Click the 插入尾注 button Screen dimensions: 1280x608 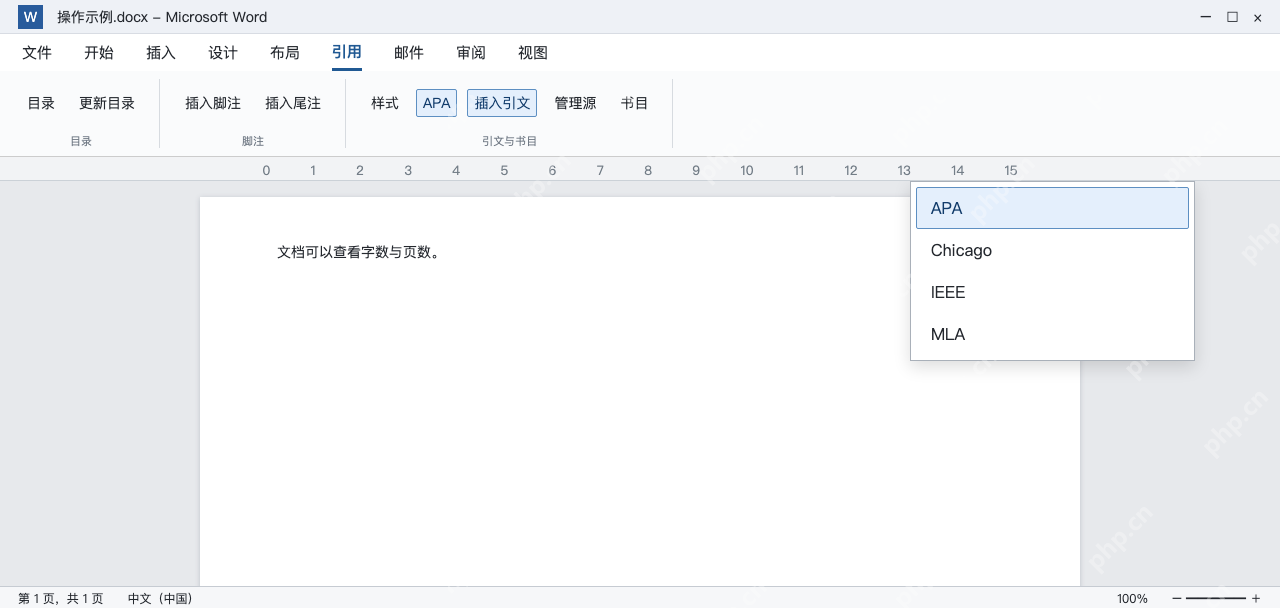293,103
